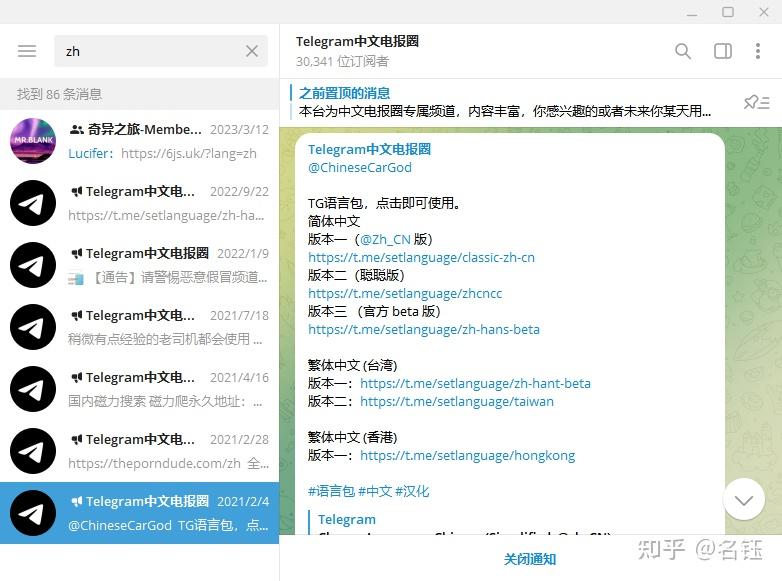The image size is (782, 581).
Task: Open the 奇异之旅-Membe... result from 2023/3/12
Action: pos(140,141)
